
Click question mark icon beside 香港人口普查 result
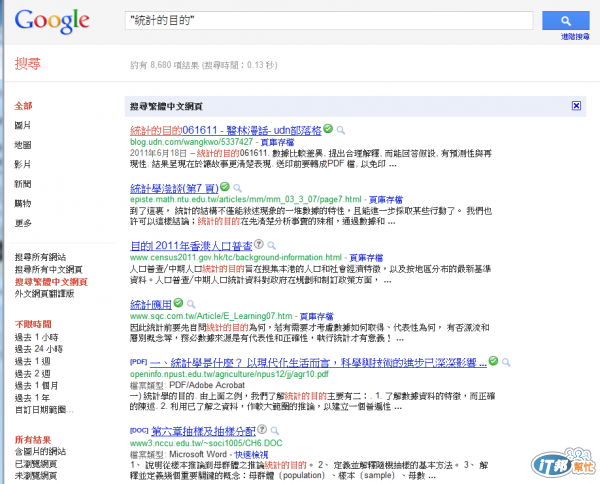coord(259,244)
